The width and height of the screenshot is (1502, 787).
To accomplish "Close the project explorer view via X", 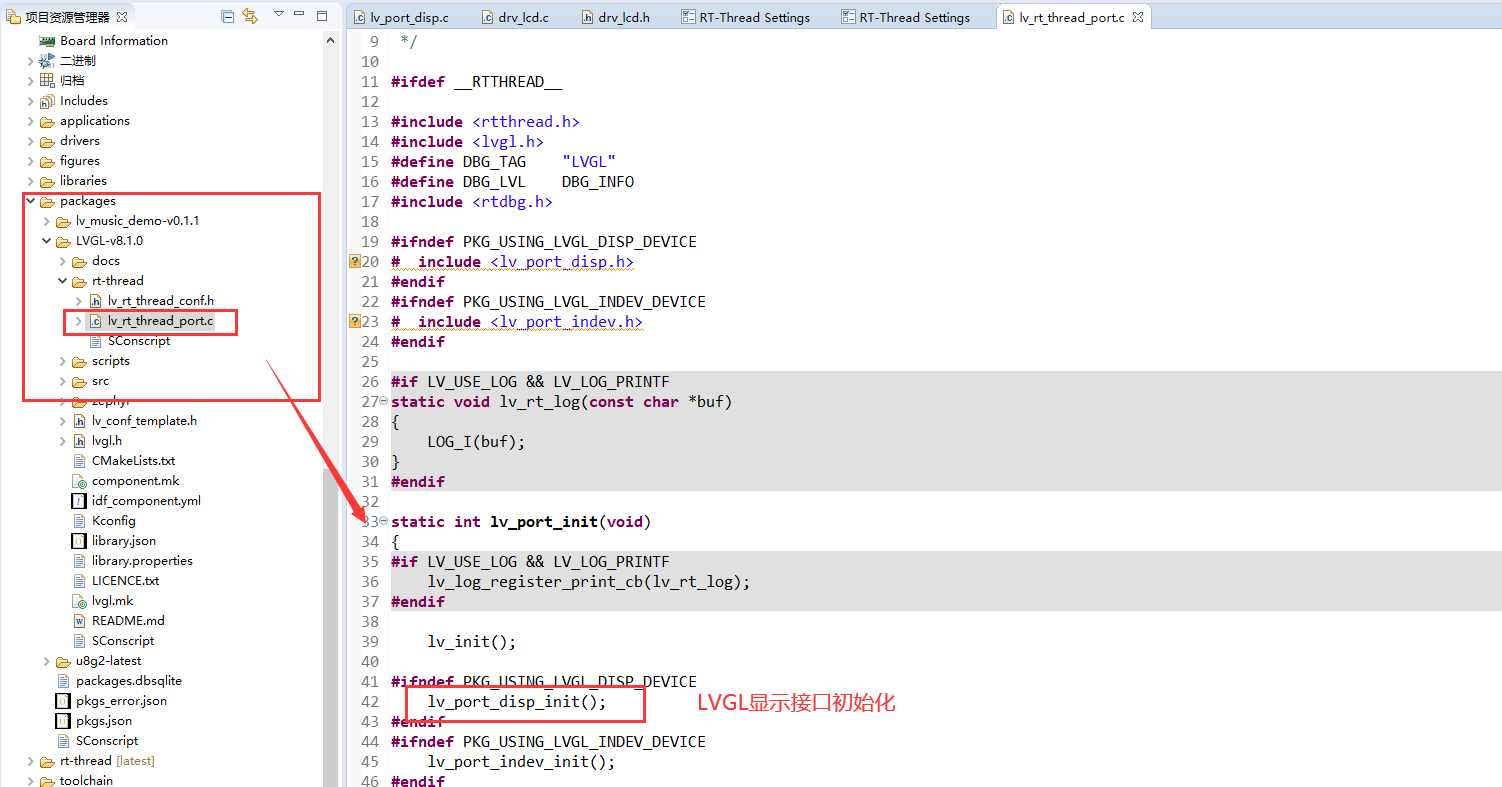I will click(122, 17).
